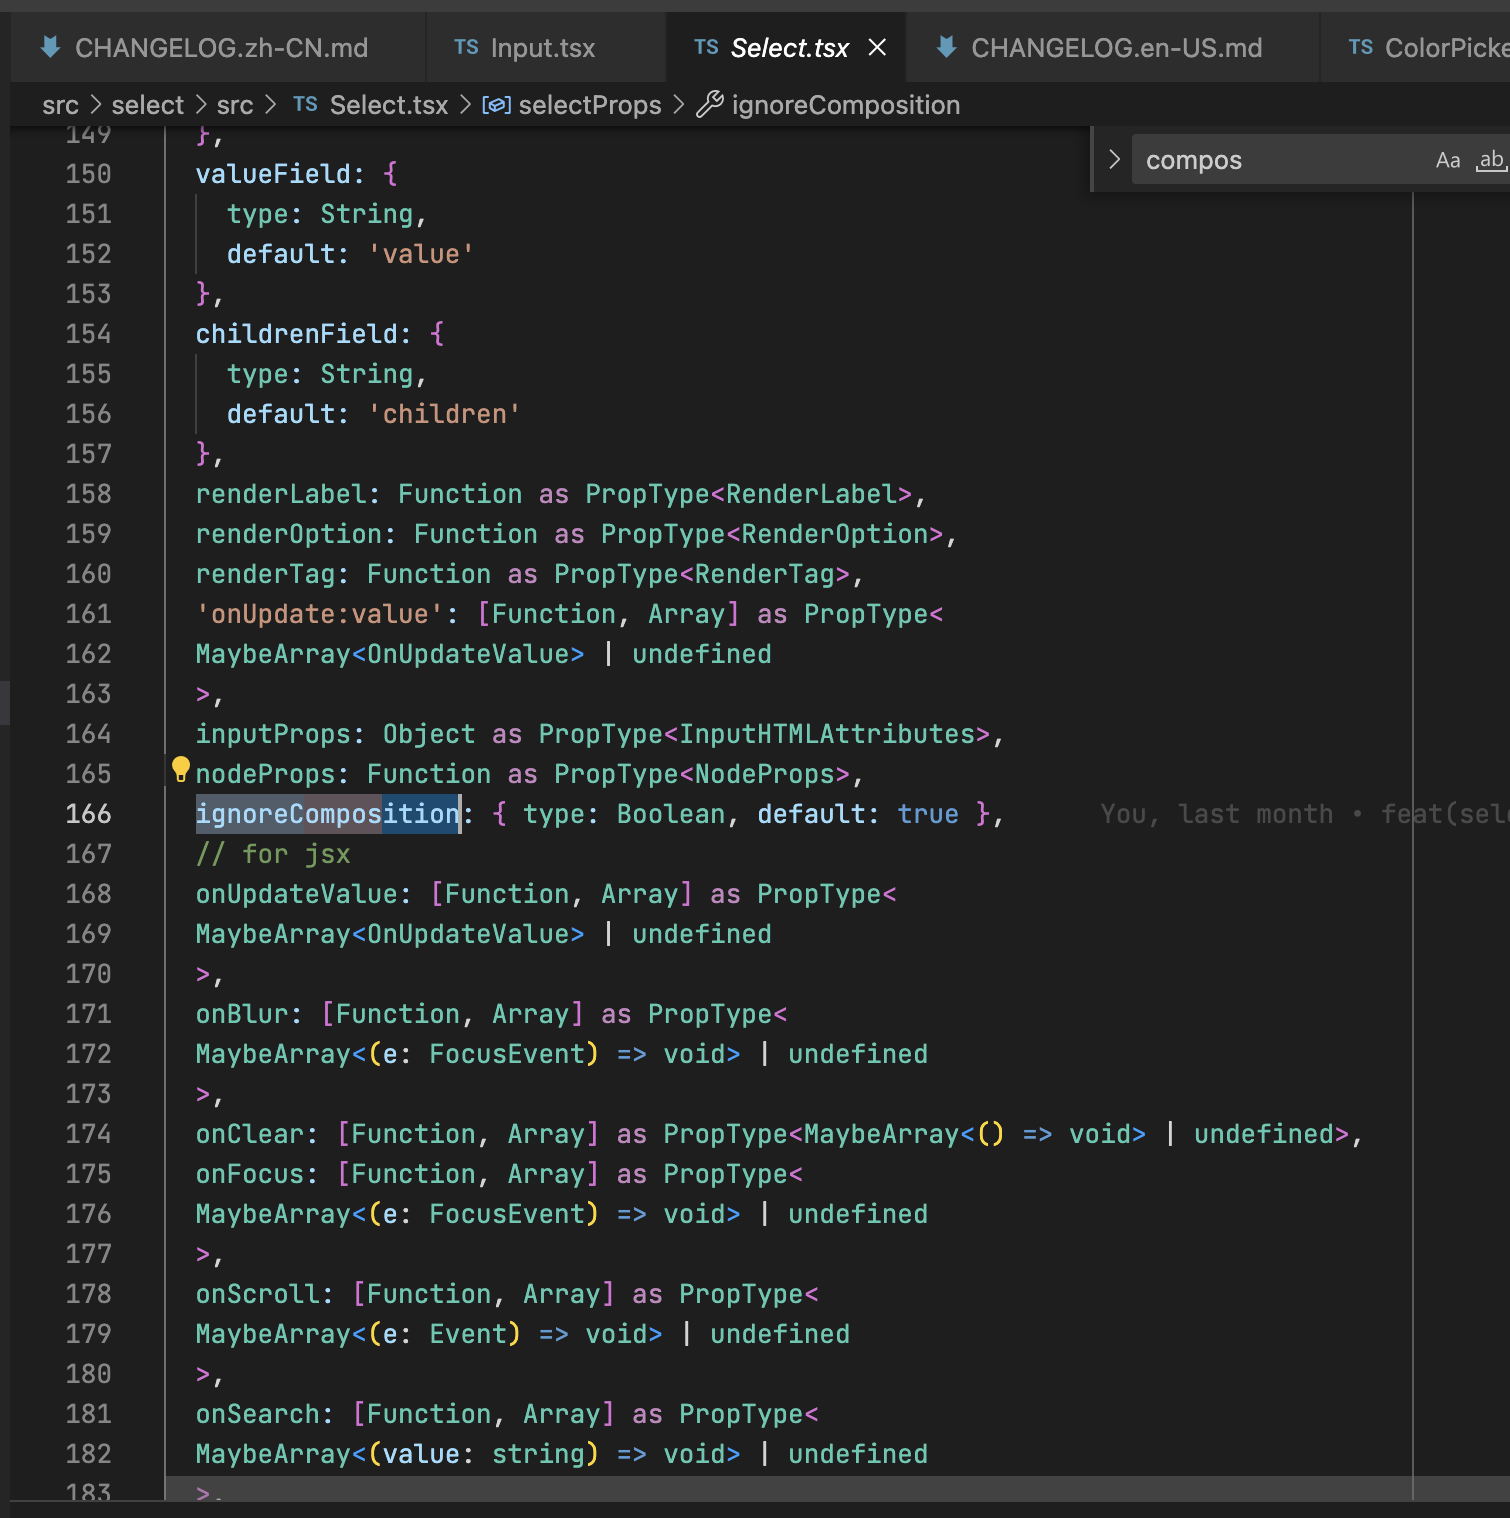Click the selectProps symbol icon in the breadcrumb
The image size is (1510, 1518).
(497, 104)
